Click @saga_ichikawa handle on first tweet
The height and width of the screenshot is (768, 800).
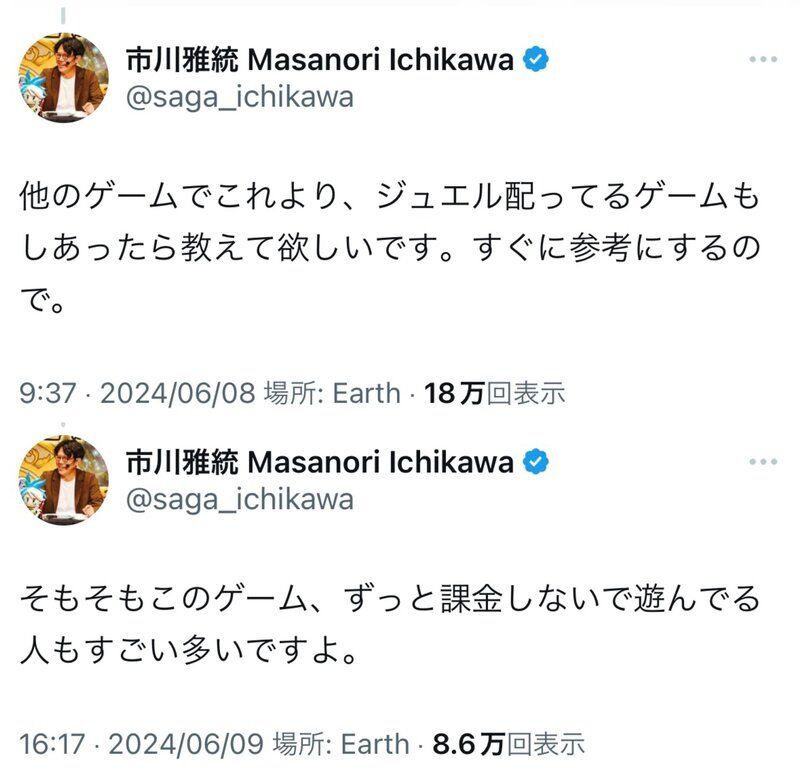pos(240,97)
